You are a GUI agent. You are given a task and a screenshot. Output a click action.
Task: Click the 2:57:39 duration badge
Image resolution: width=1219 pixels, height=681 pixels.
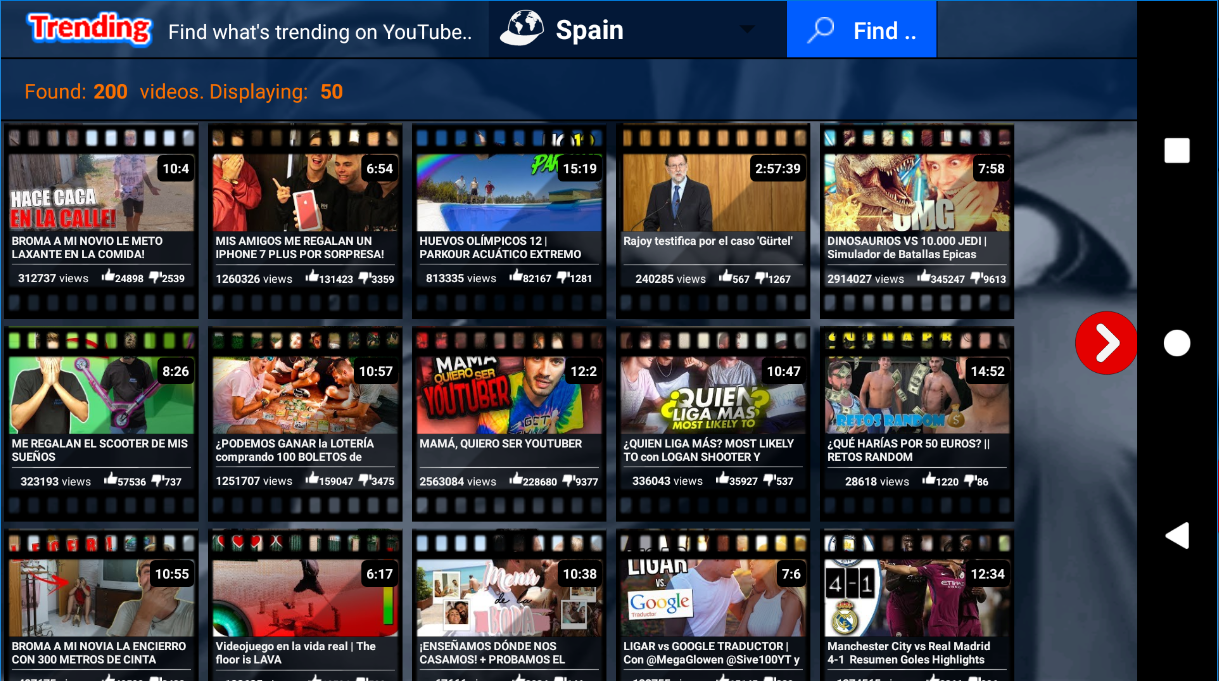click(x=778, y=169)
